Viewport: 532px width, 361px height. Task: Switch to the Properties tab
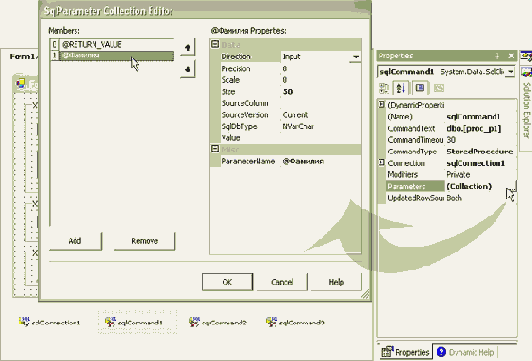(405, 353)
